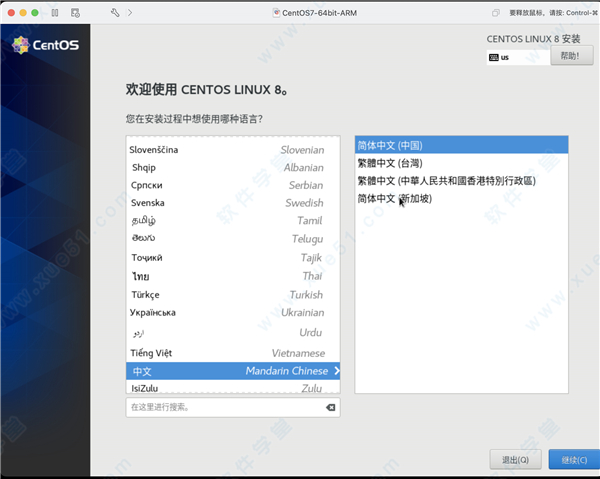This screenshot has height=479, width=600.
Task: Choose 繁體中文 (台灣) locale
Action: tap(461, 163)
